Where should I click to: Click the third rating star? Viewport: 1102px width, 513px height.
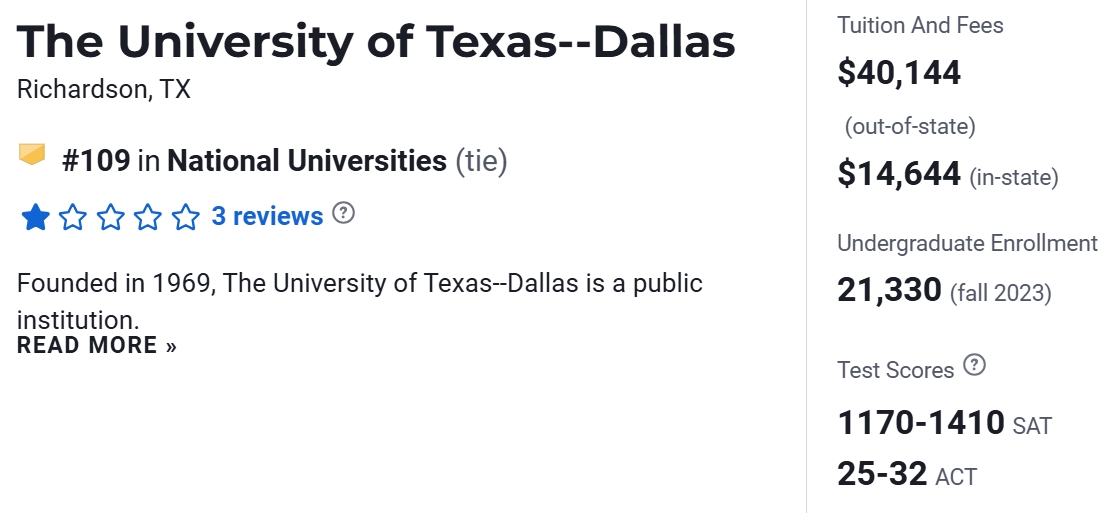coord(110,217)
